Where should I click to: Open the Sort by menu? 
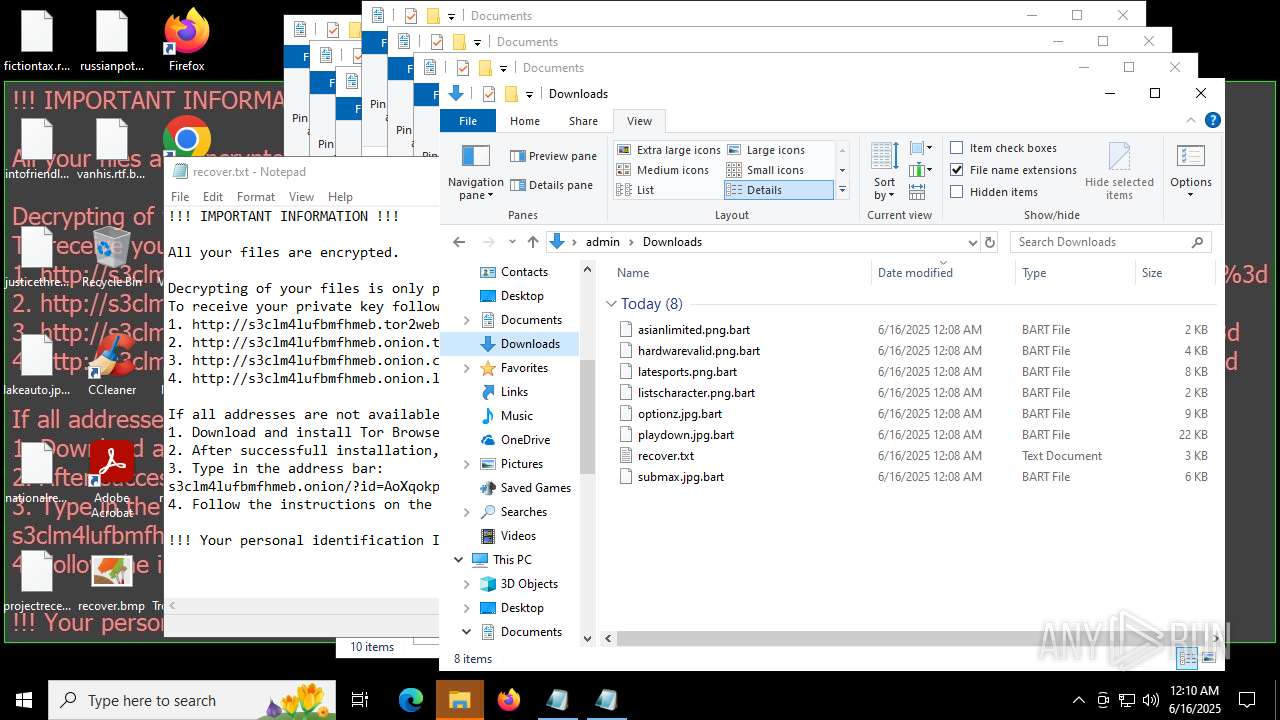tap(884, 171)
